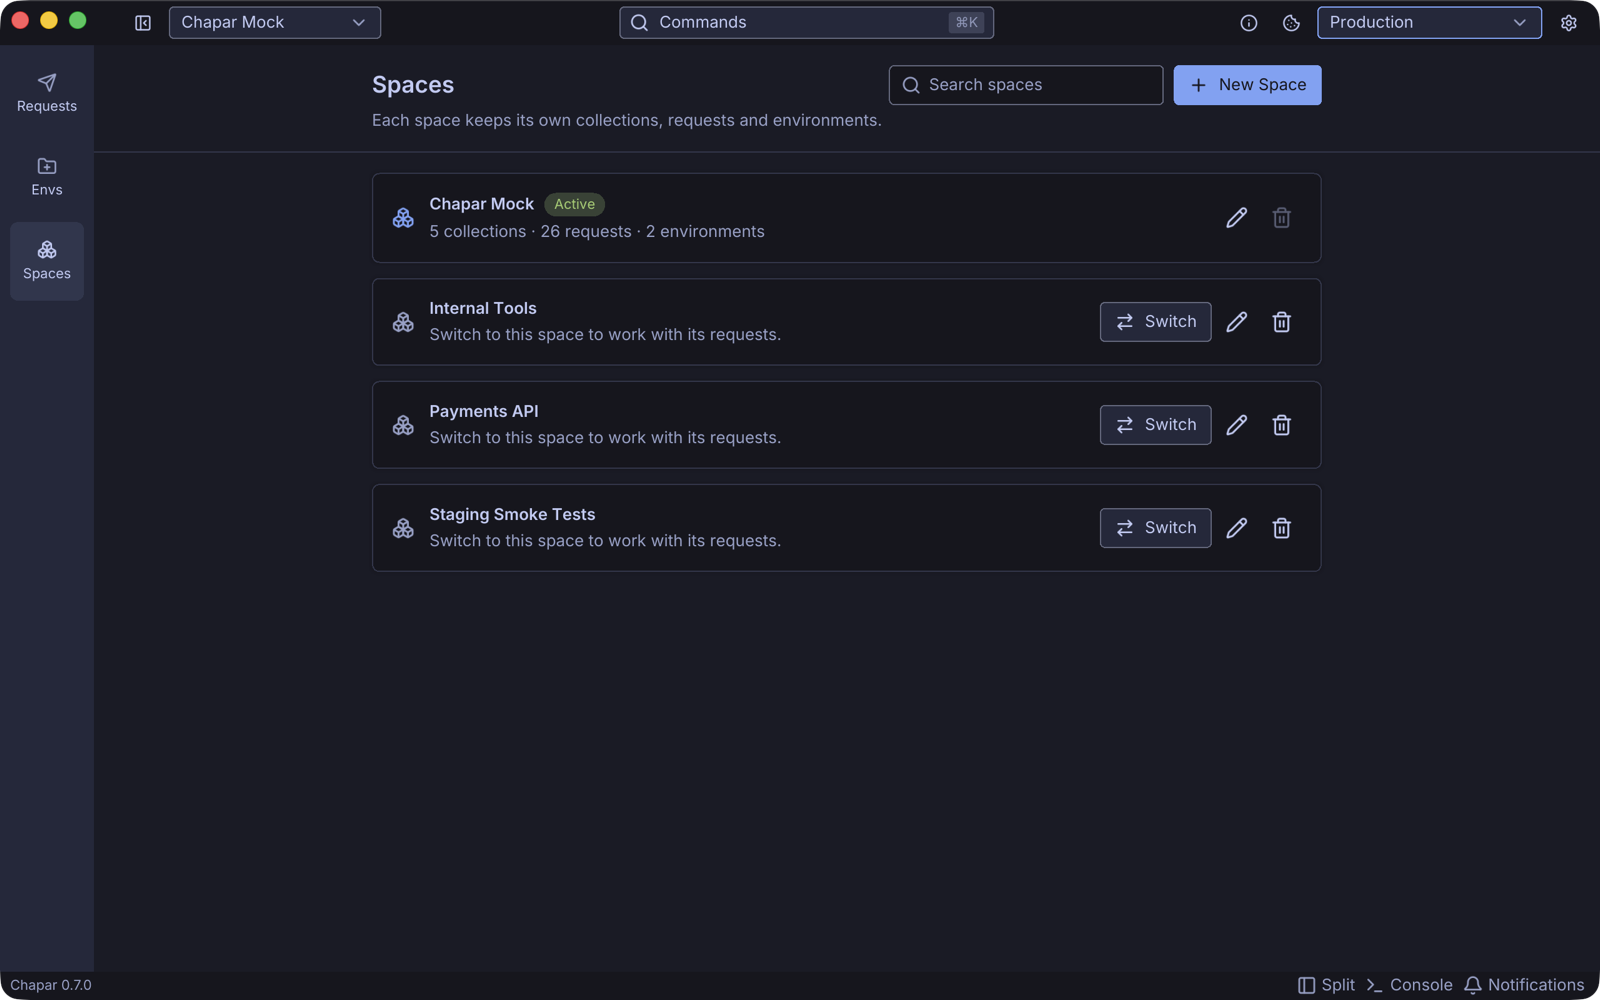Switch to the Payments API space
The width and height of the screenshot is (1600, 1000).
1155,425
